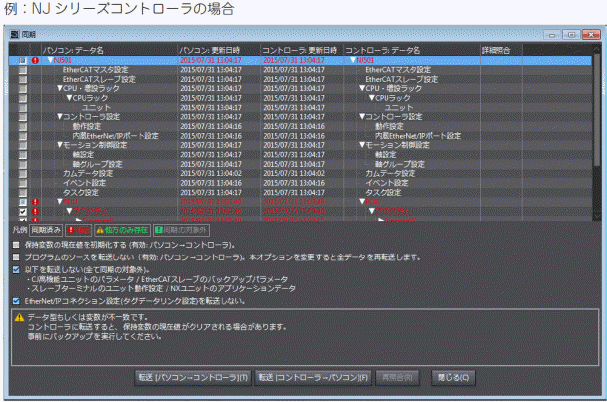
Task: Collapse コントローラ設定 in コントローラ column
Action: click(362, 117)
